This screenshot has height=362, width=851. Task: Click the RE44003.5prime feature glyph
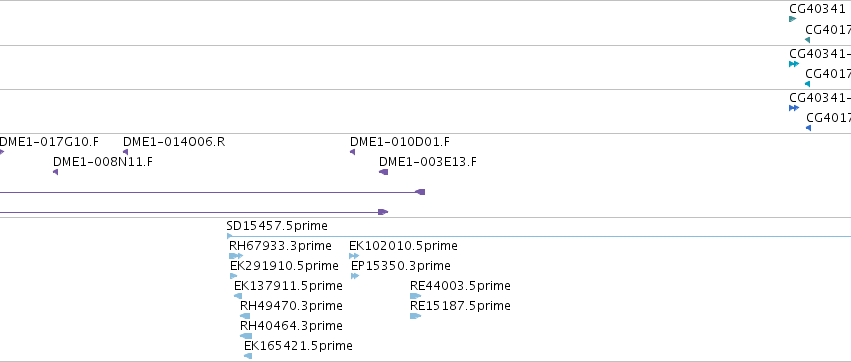[x=415, y=296]
